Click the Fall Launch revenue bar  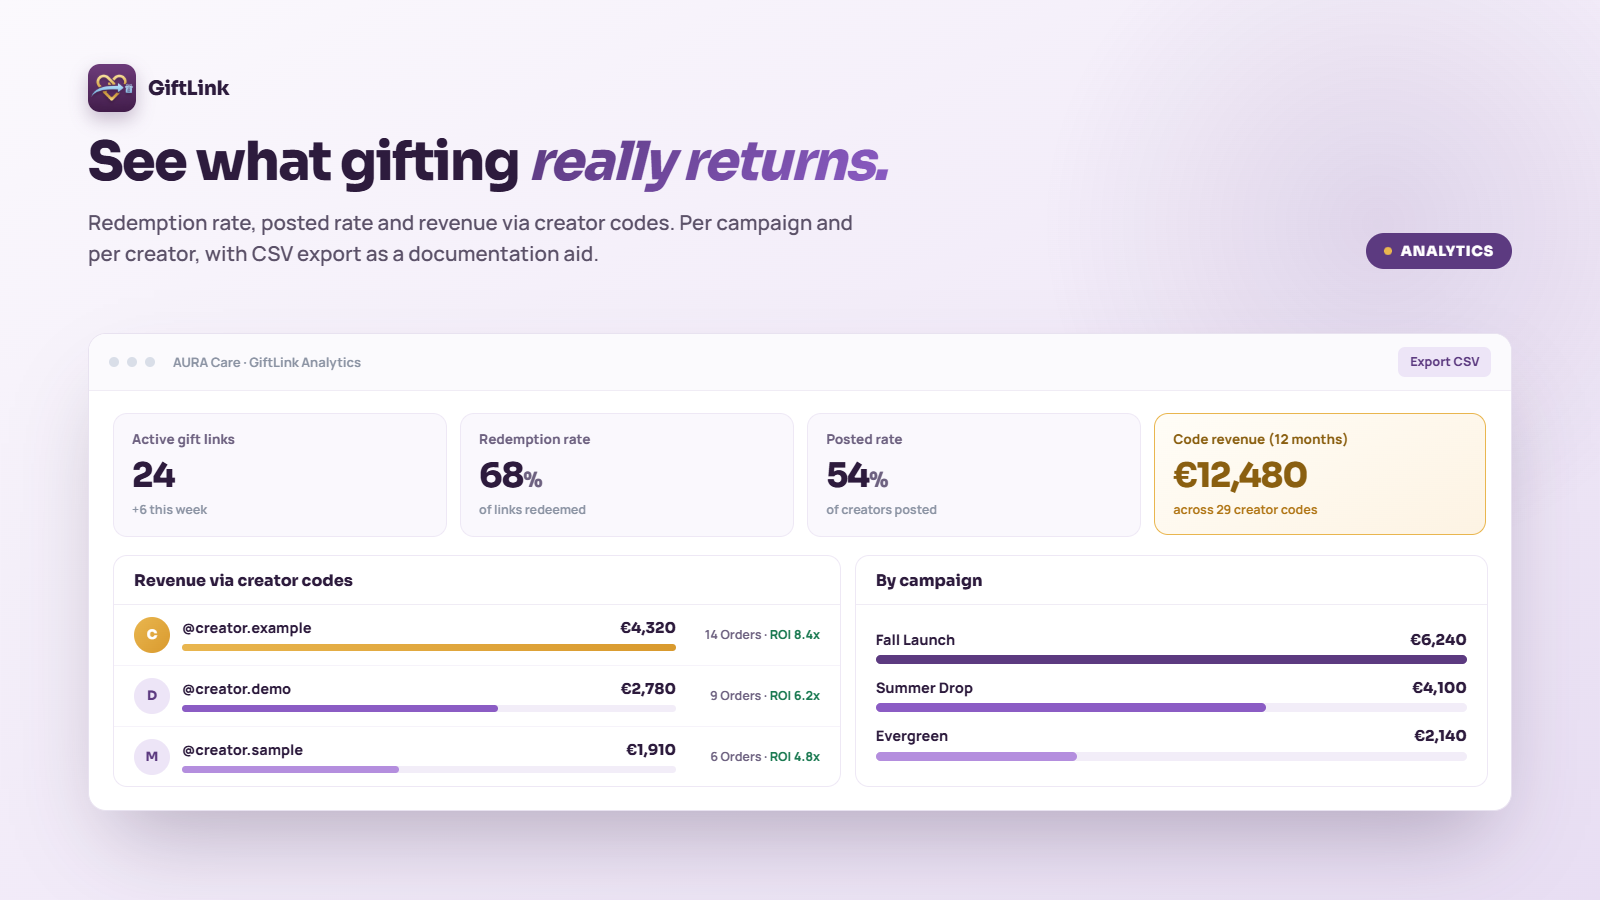click(x=1171, y=660)
